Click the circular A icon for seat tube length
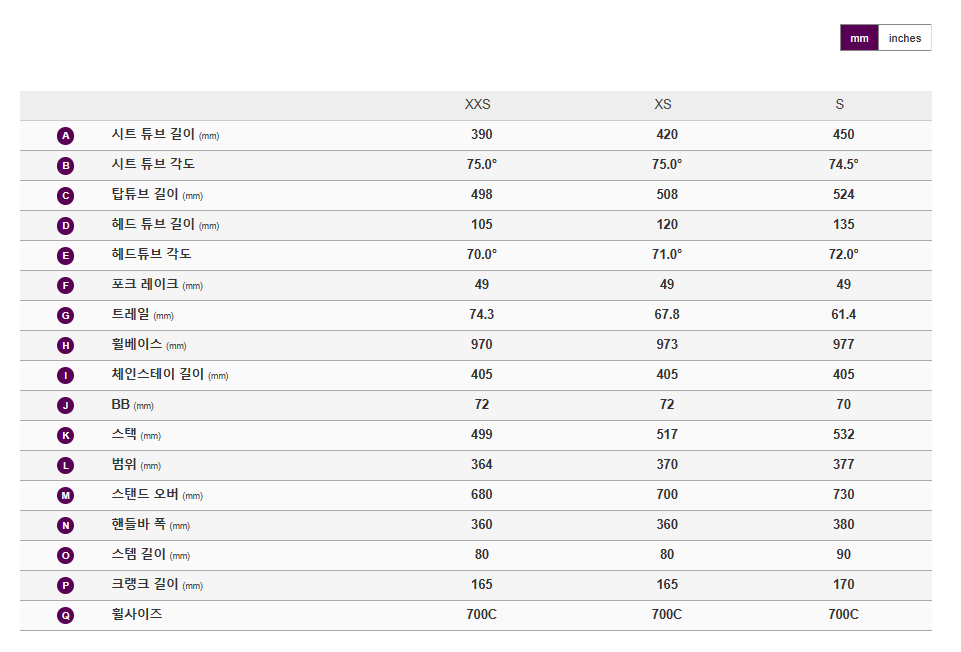961x652 pixels. click(66, 136)
